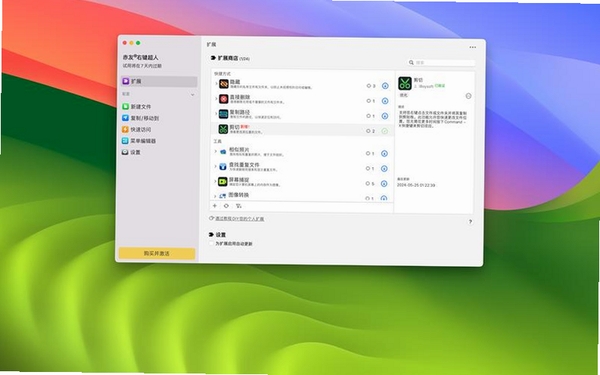This screenshot has height=375, width=600.
Task: Click the green installed checkmark on 剪切
Action: [385, 131]
